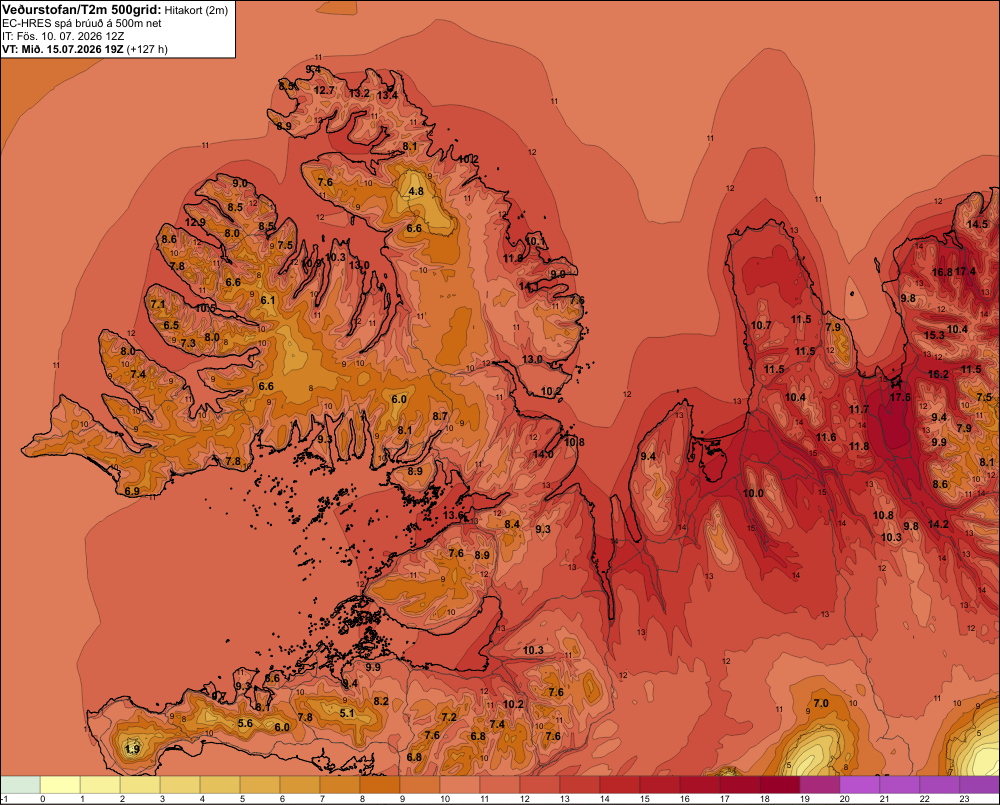Pick the orange 7-8 degree legend swatch
Viewport: 1000px width, 805px height.
[x=340, y=784]
